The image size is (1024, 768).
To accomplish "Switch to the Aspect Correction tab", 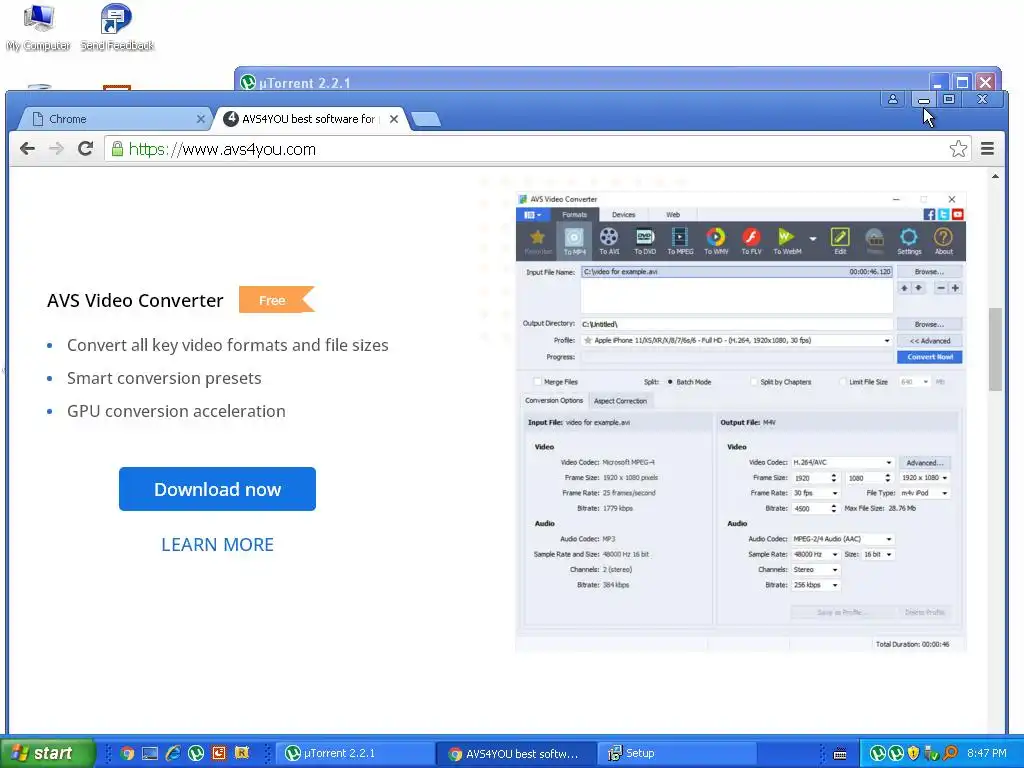I will 620,401.
